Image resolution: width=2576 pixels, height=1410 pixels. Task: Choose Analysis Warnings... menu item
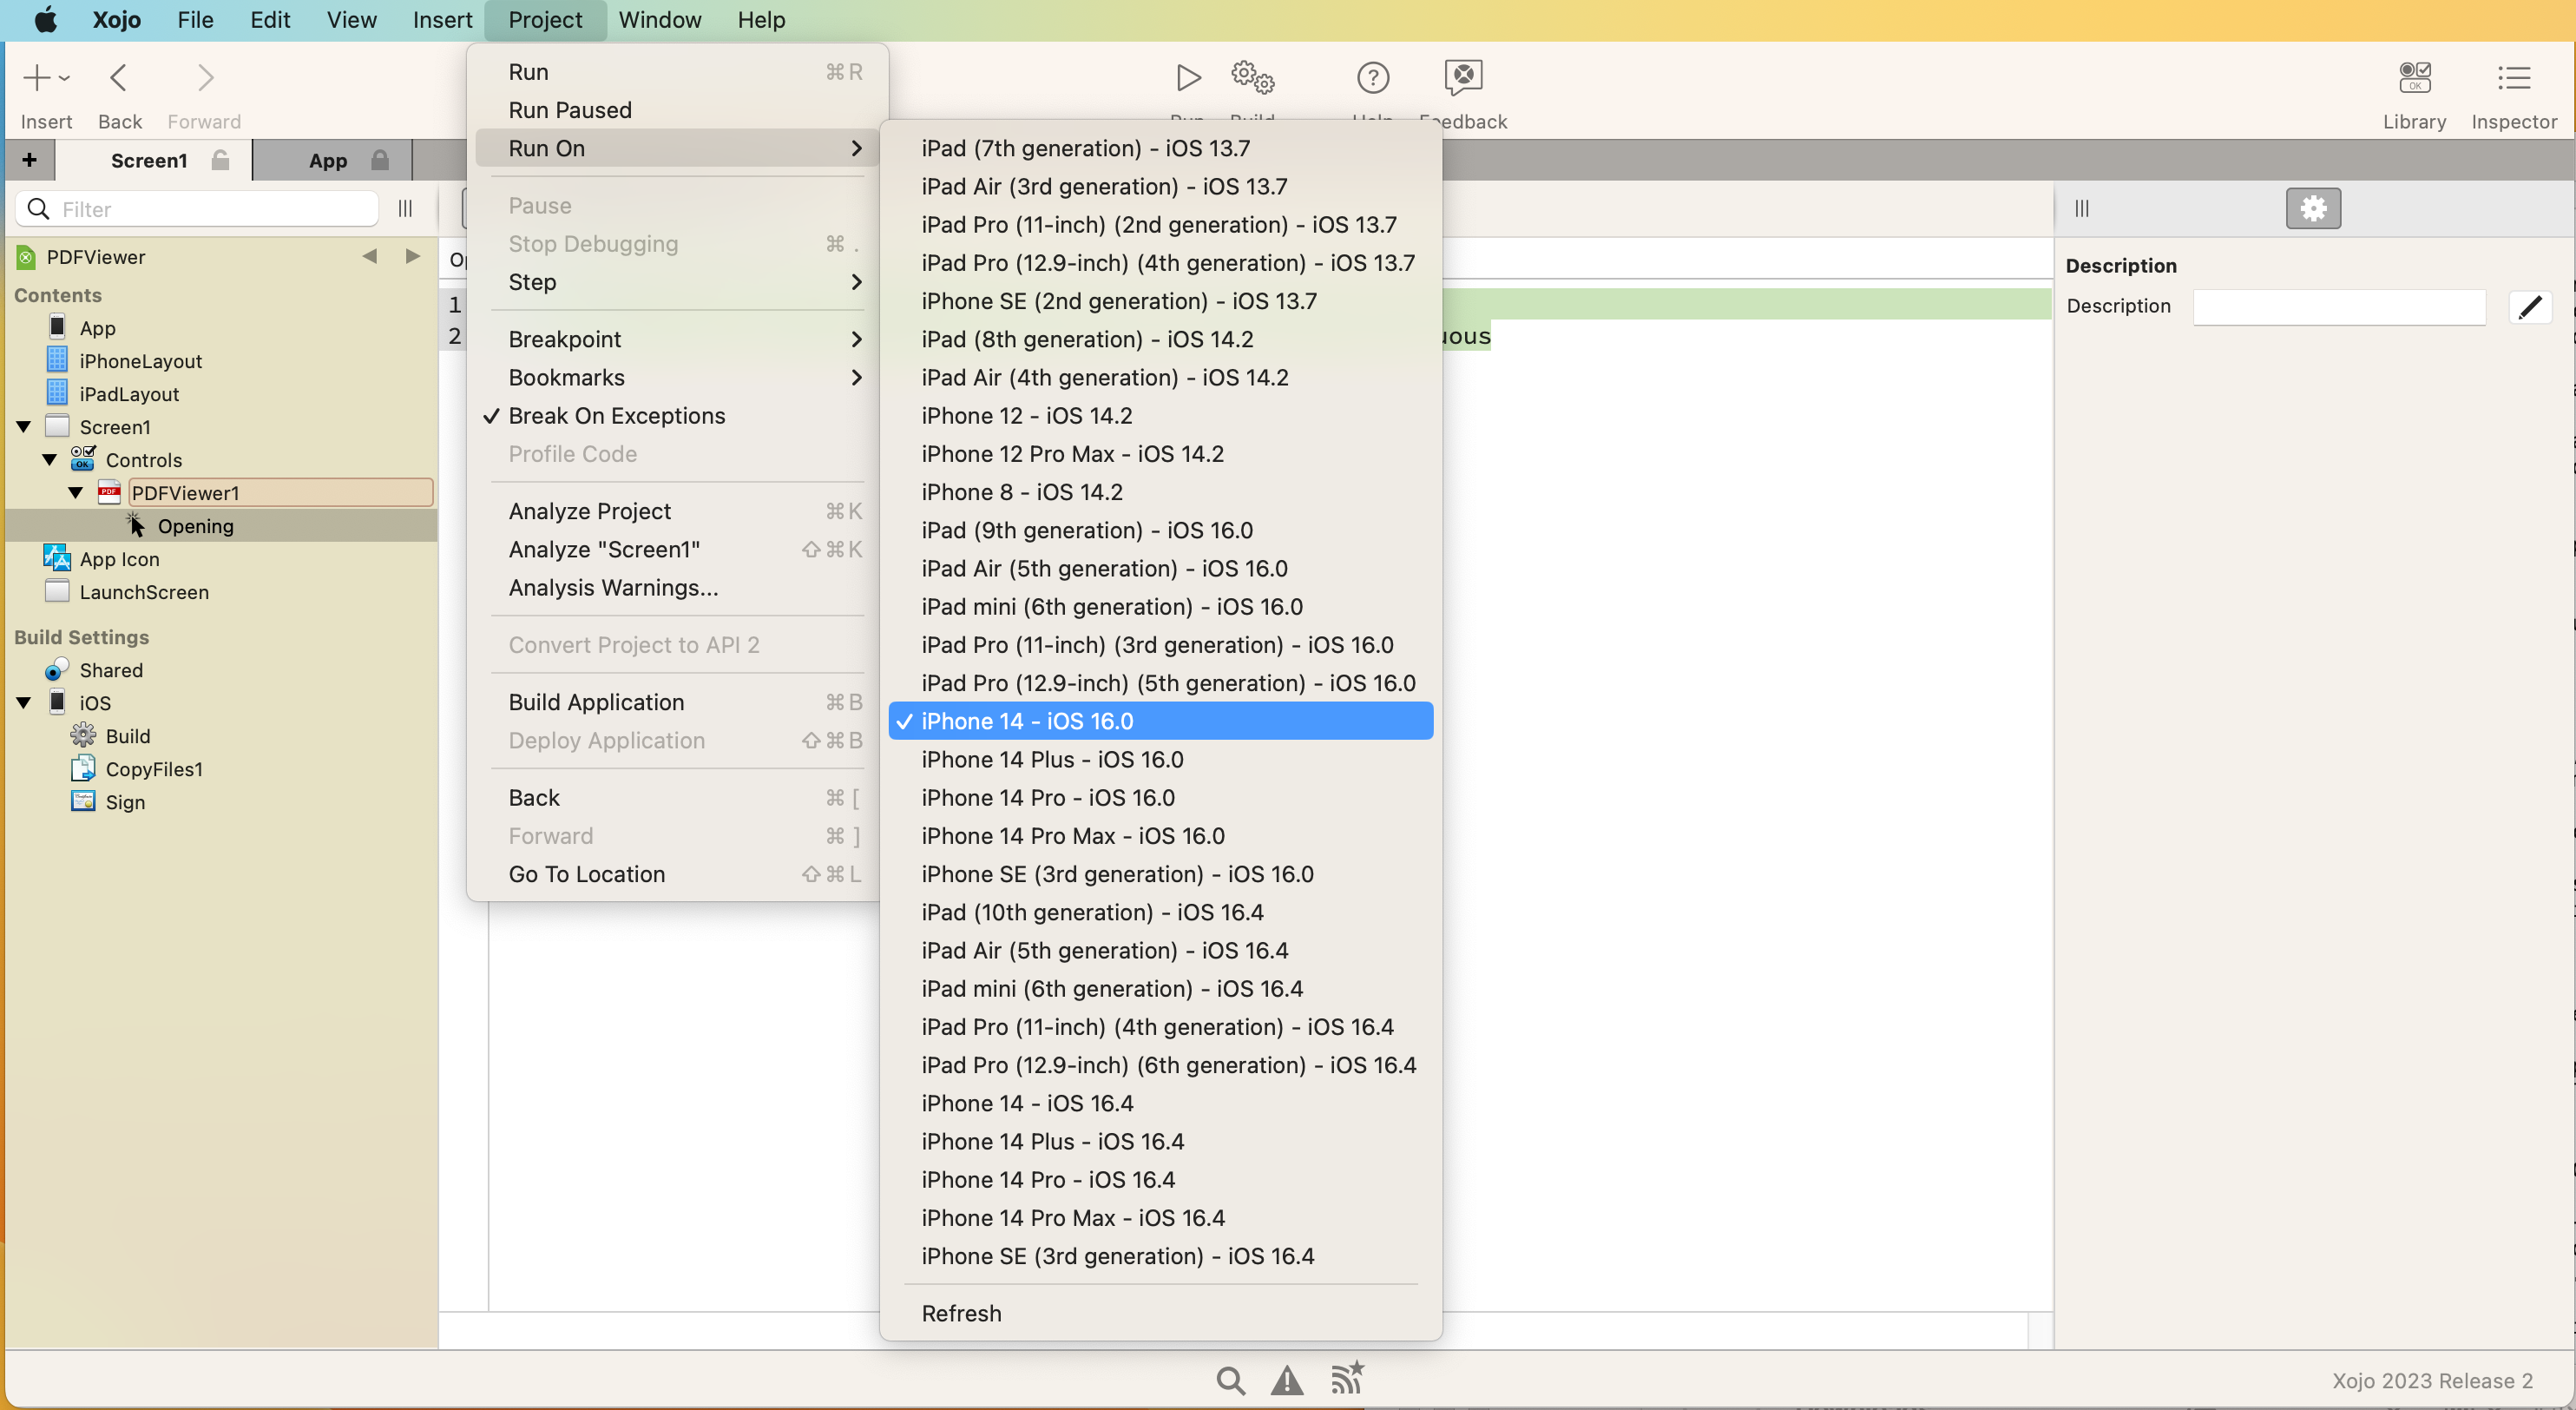click(676, 588)
